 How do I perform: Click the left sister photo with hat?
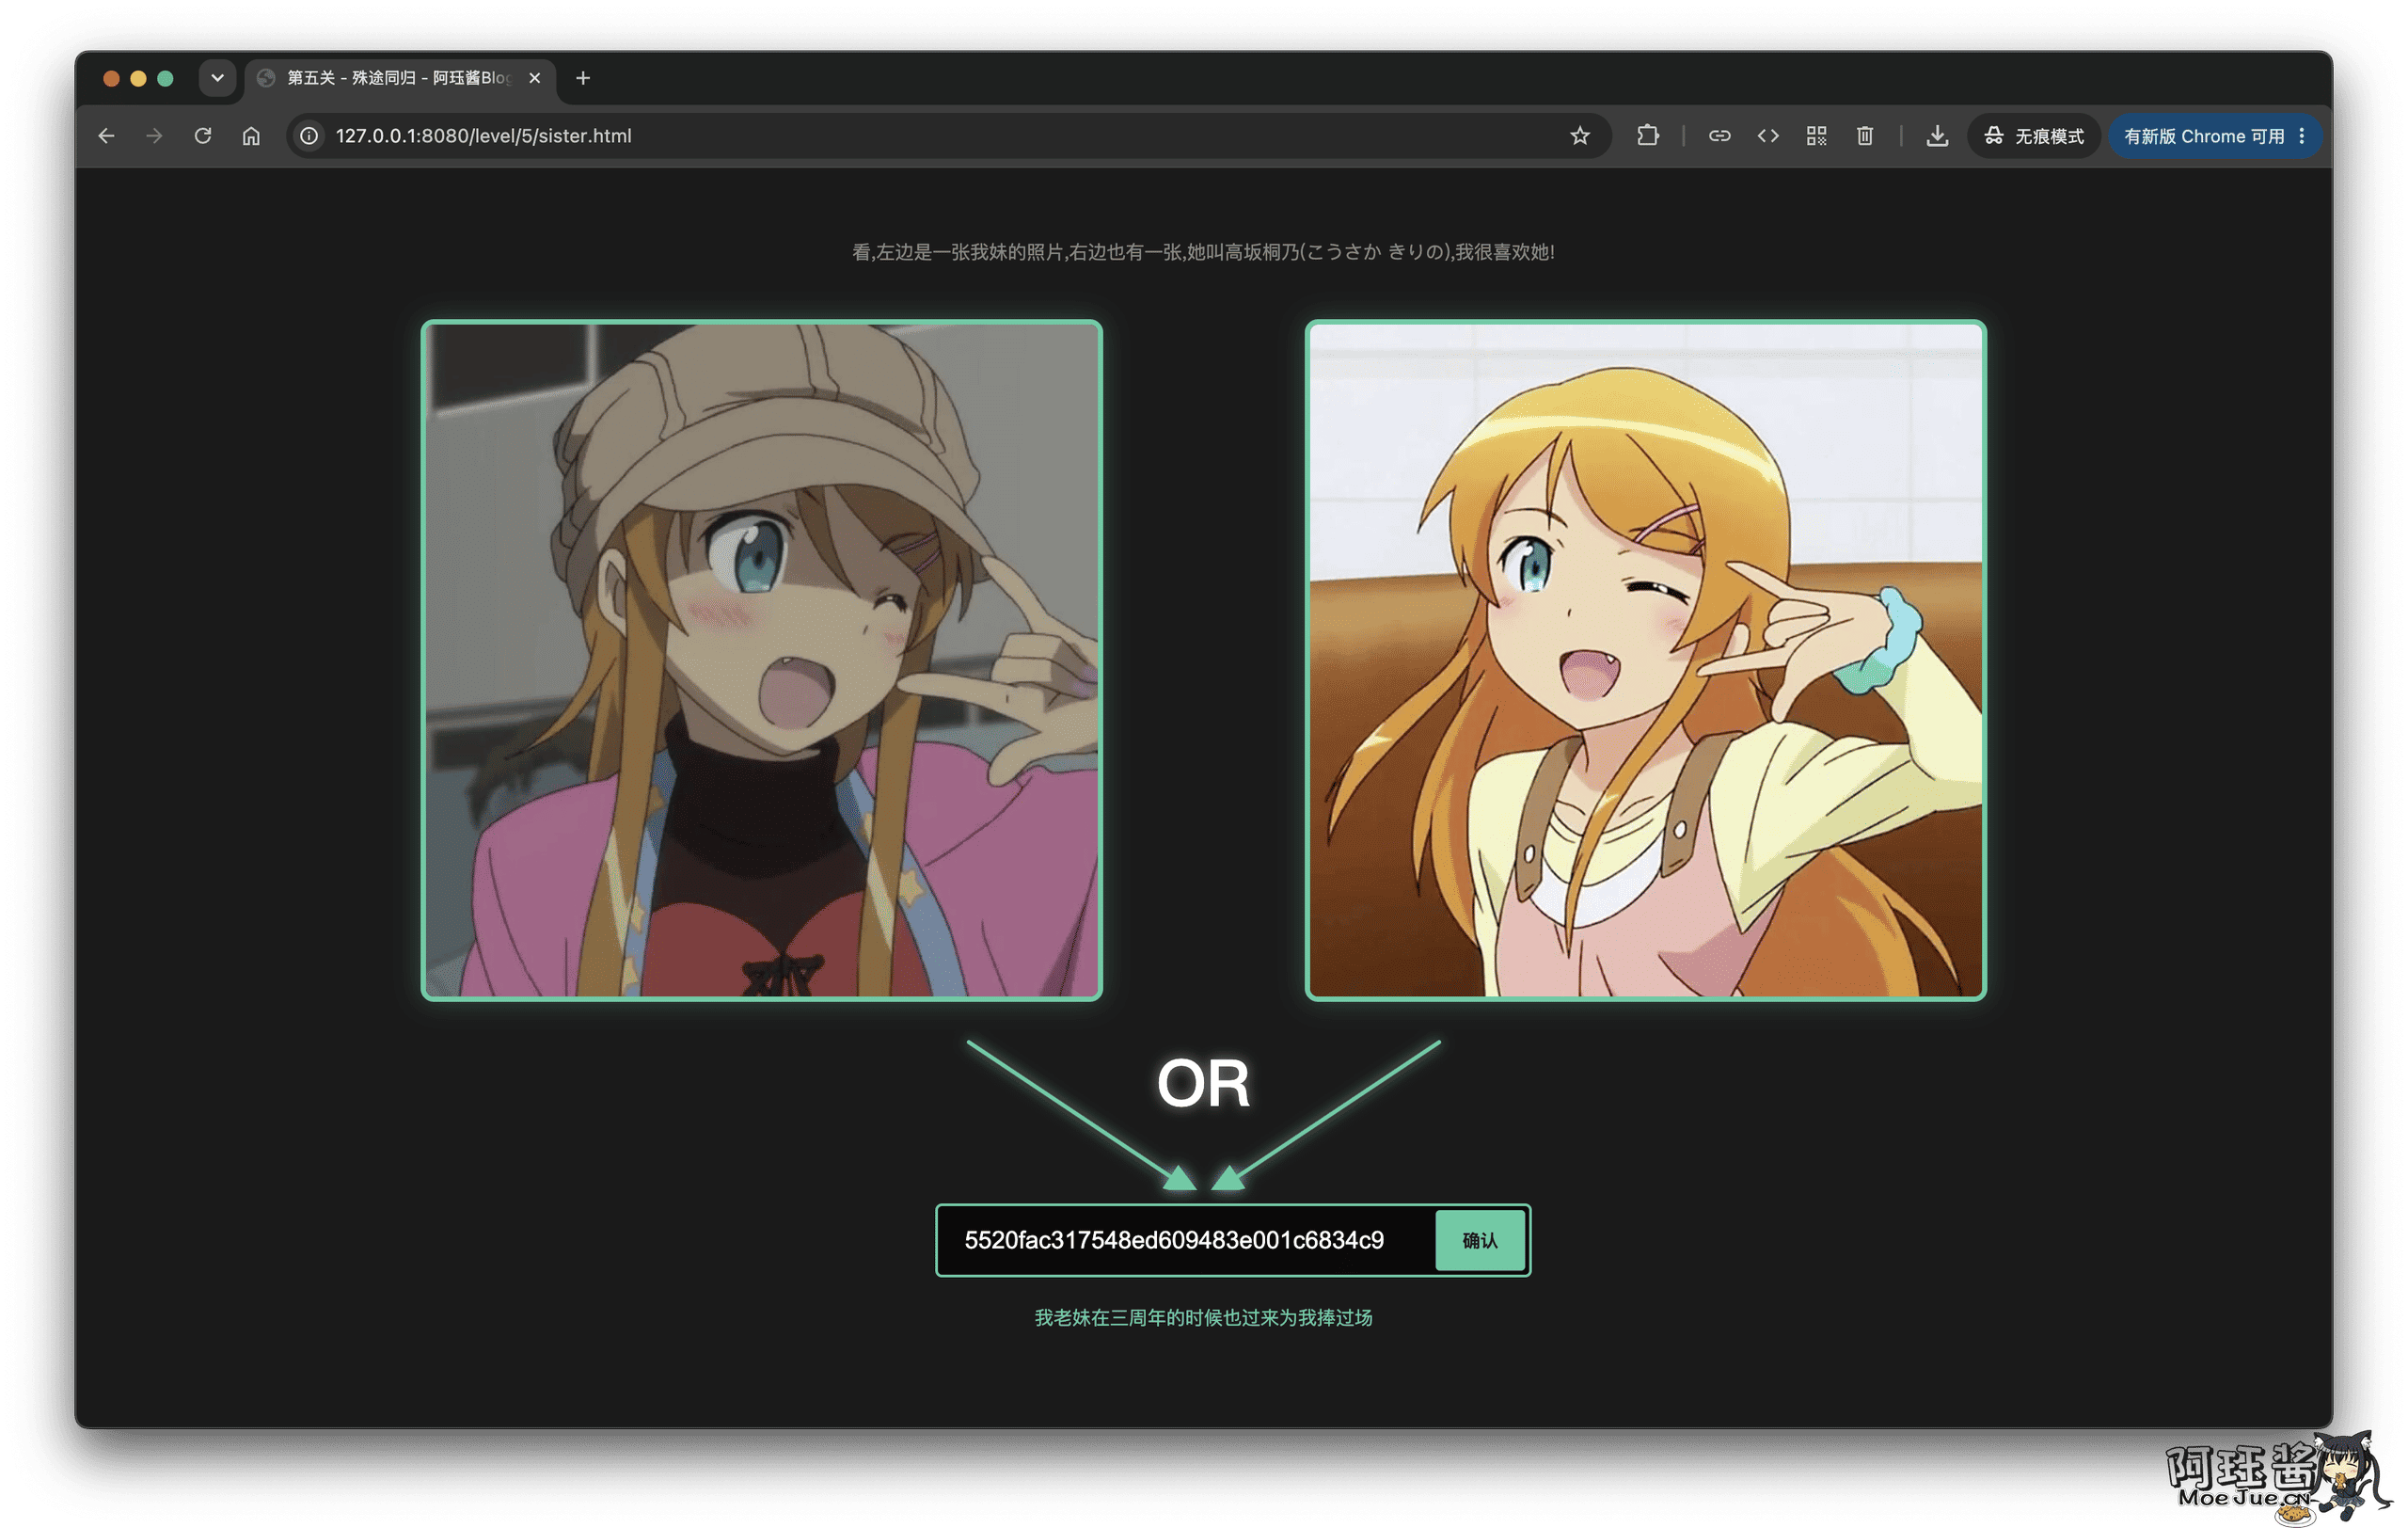tap(762, 660)
